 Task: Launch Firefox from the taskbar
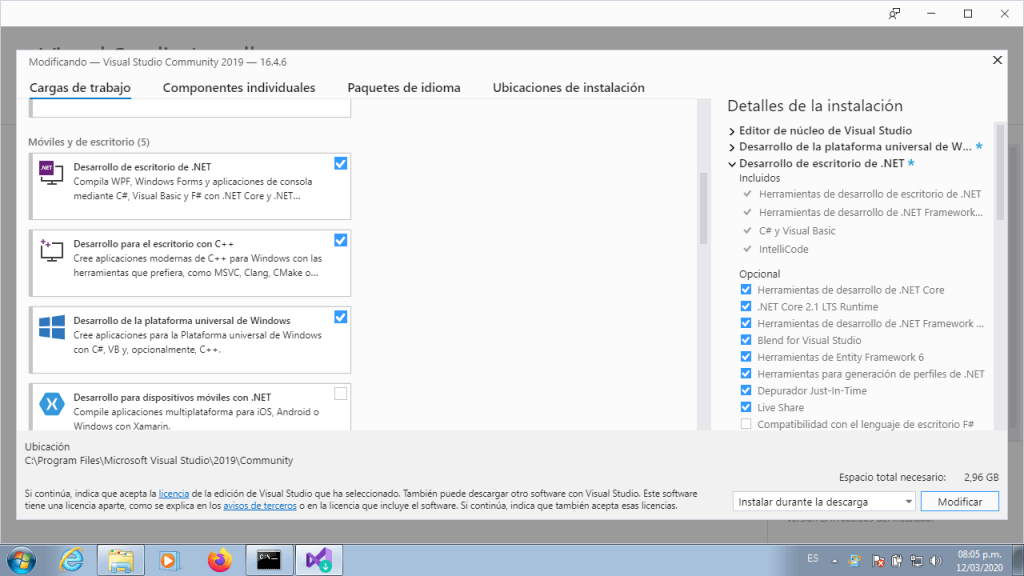[x=219, y=559]
